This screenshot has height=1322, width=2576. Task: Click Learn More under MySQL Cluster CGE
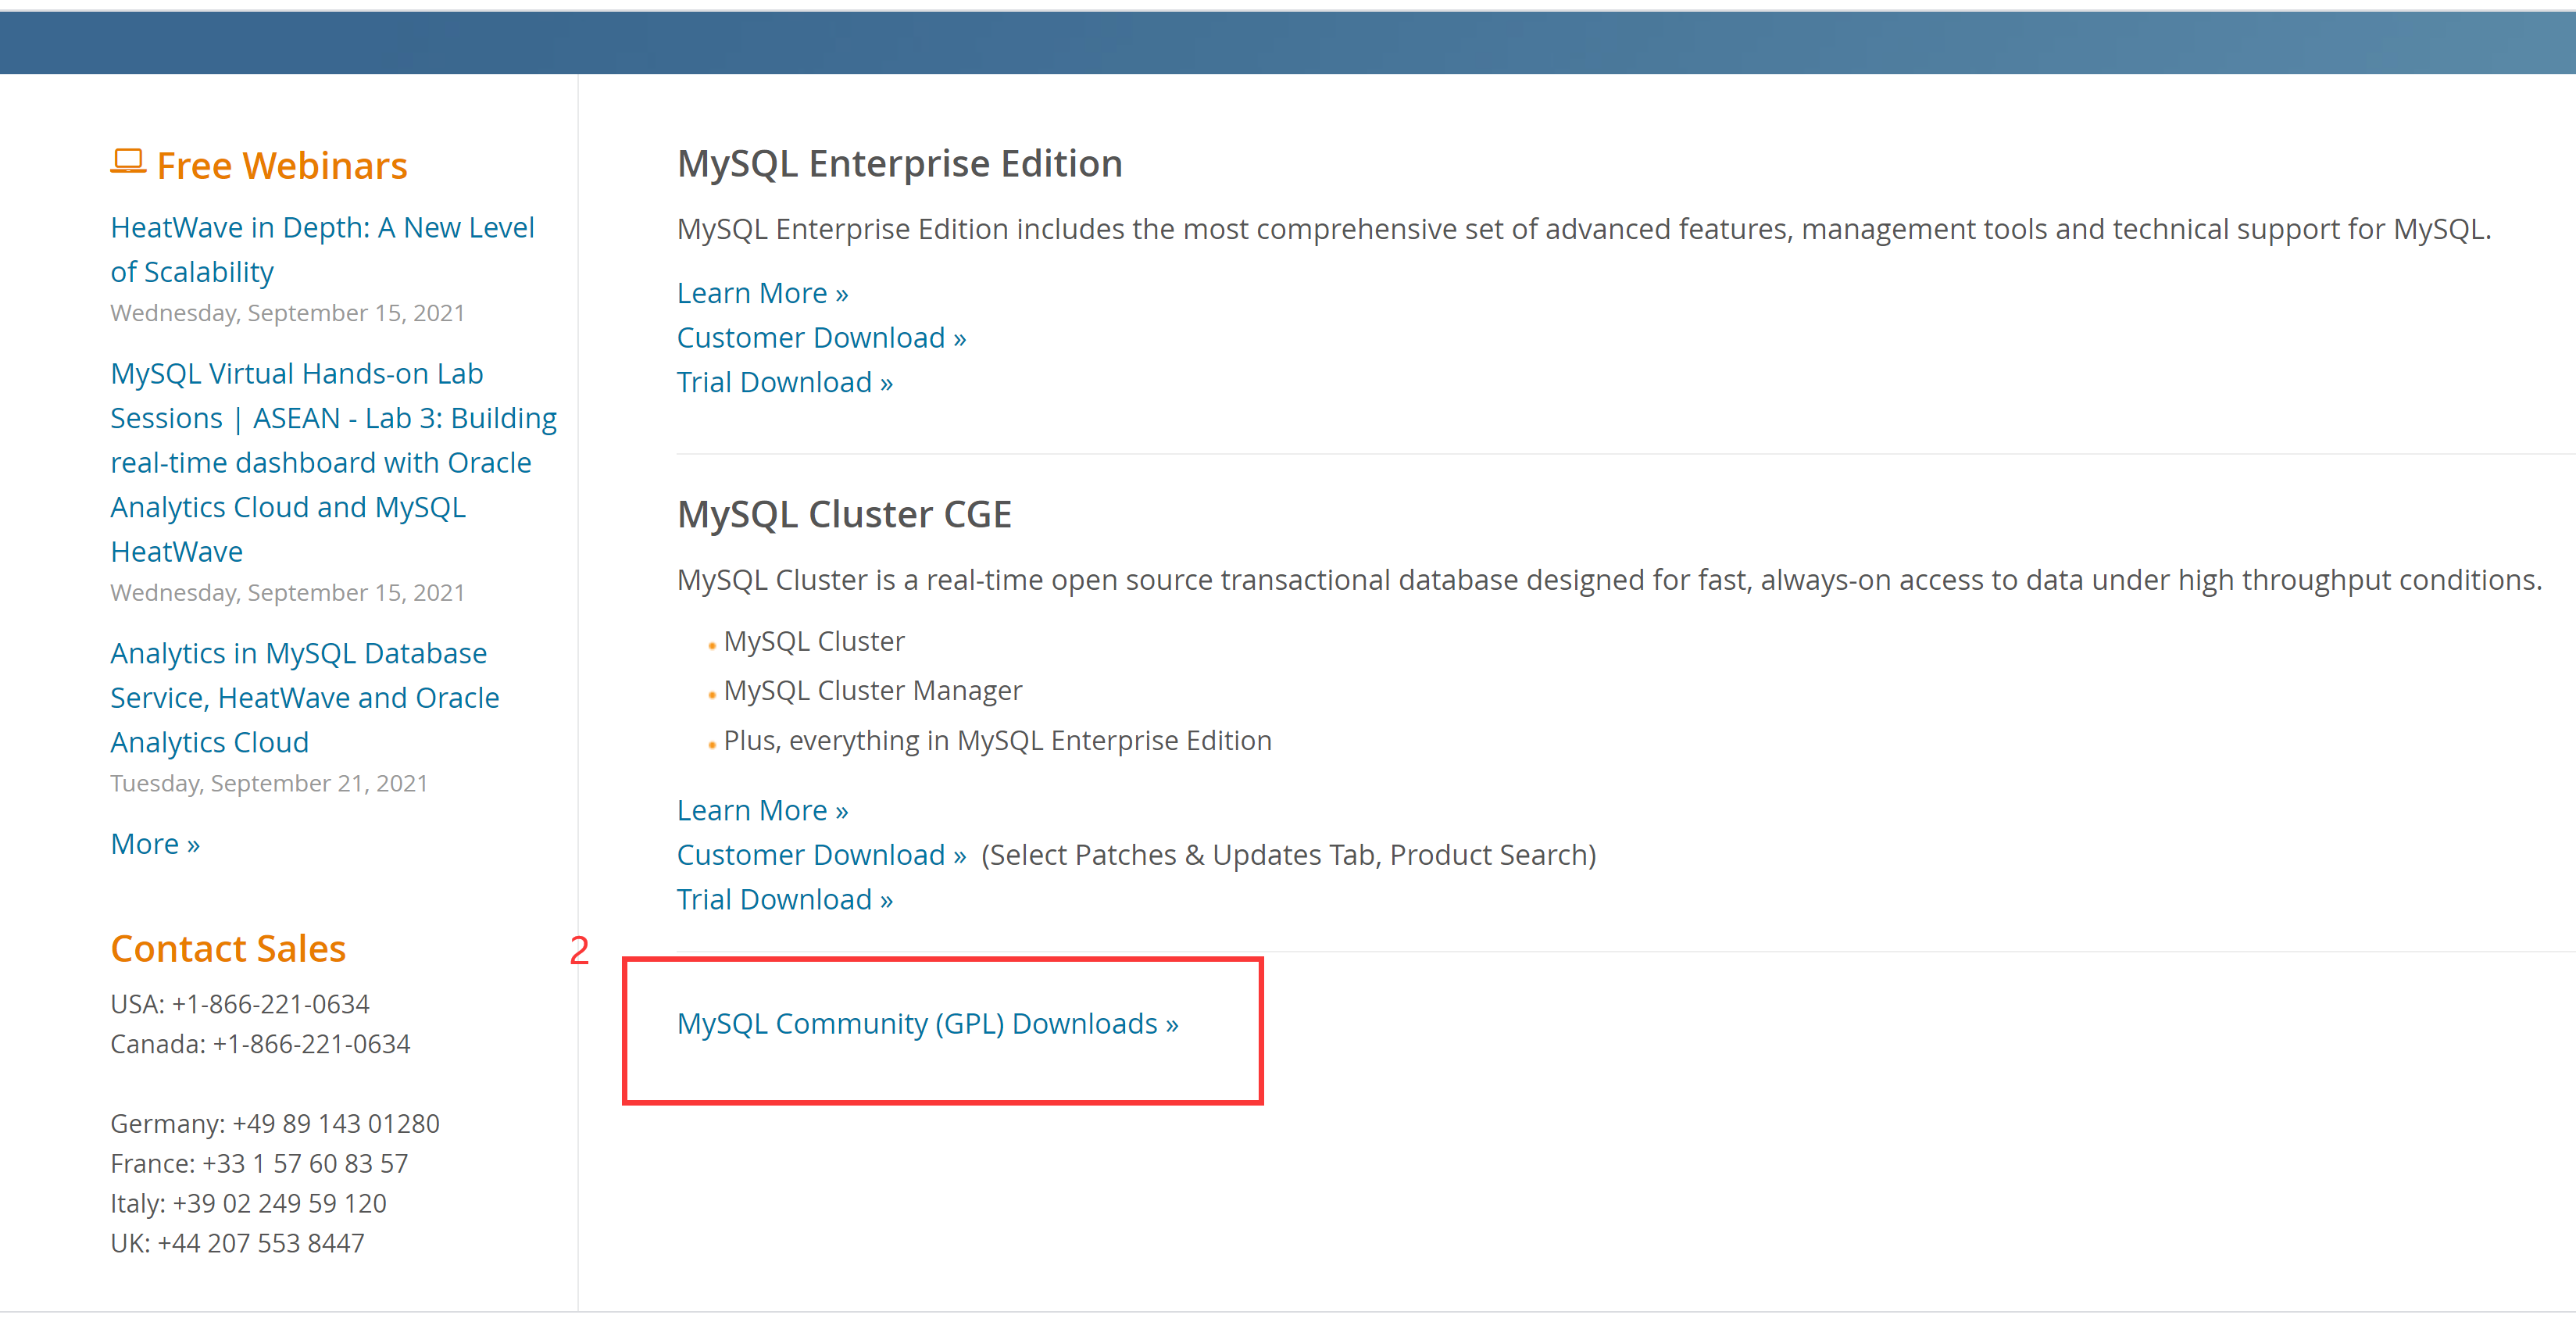click(762, 810)
